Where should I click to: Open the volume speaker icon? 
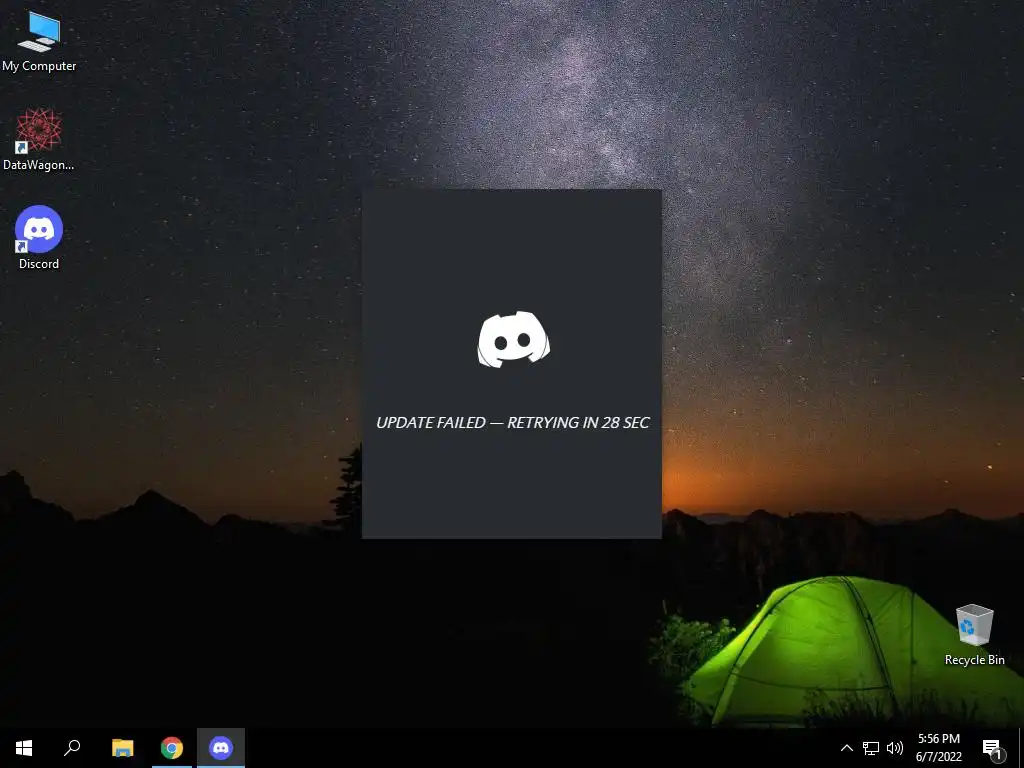click(895, 748)
